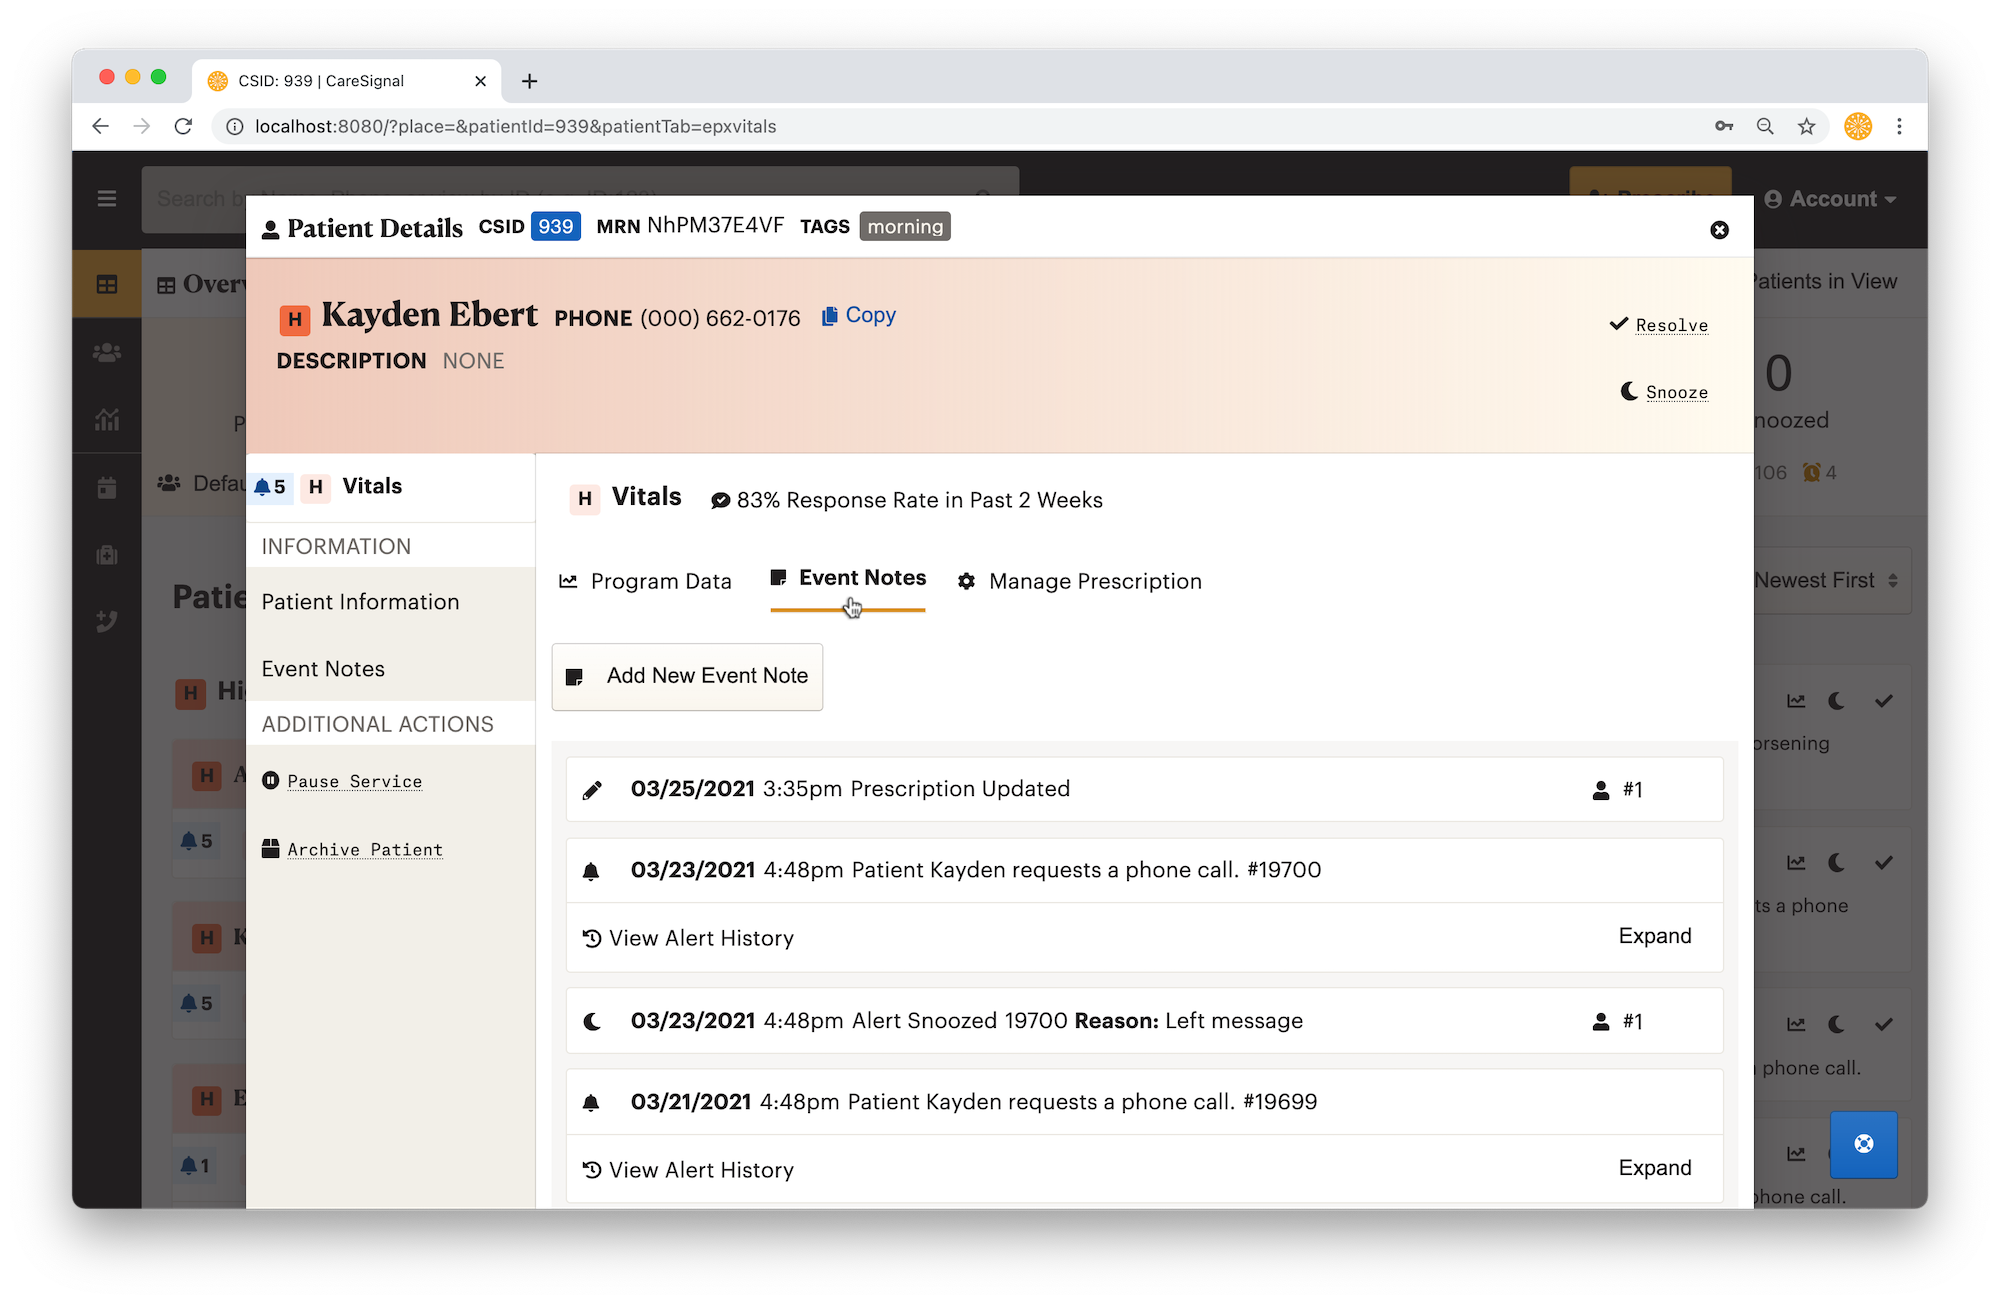
Task: Open calendar icon in left navigation
Action: pyautogui.click(x=107, y=487)
